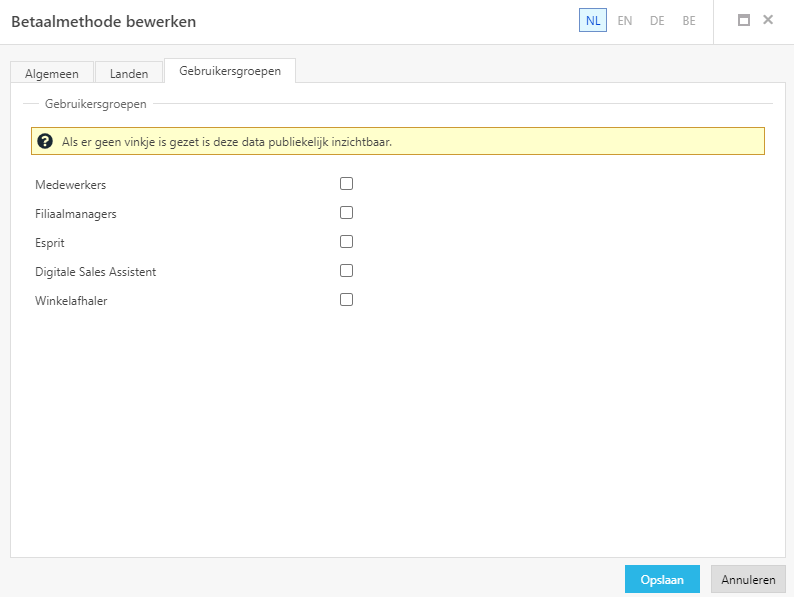
Task: Switch language to DE
Action: [657, 21]
